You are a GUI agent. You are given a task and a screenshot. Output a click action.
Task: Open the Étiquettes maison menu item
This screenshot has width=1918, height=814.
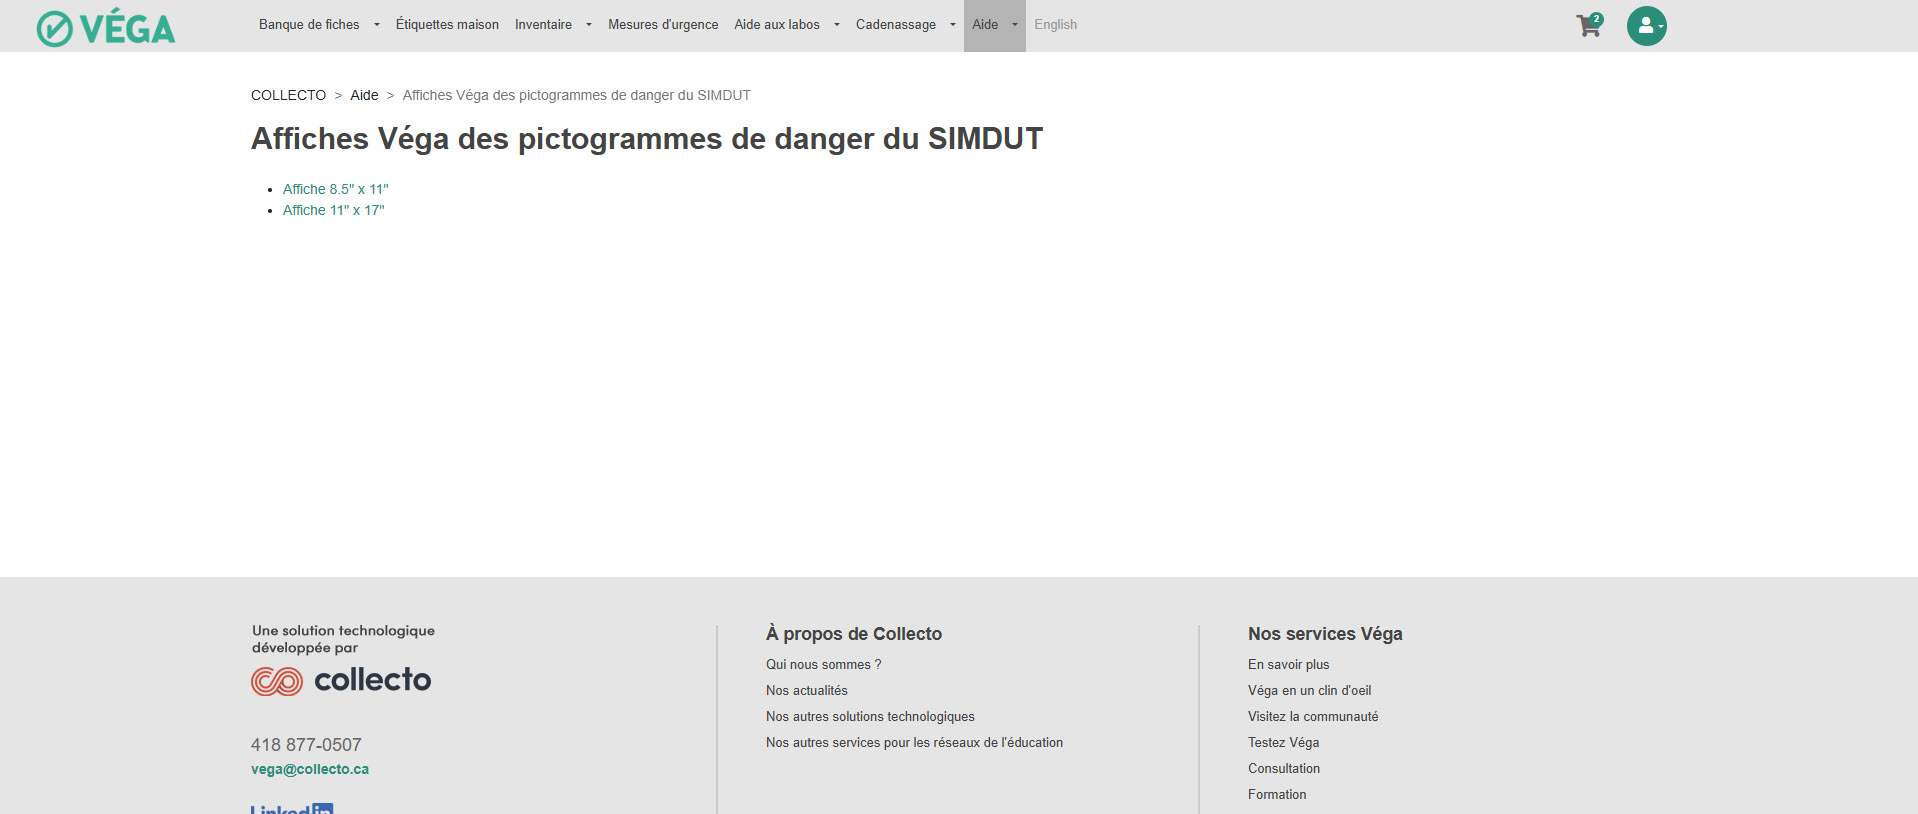[x=447, y=25]
